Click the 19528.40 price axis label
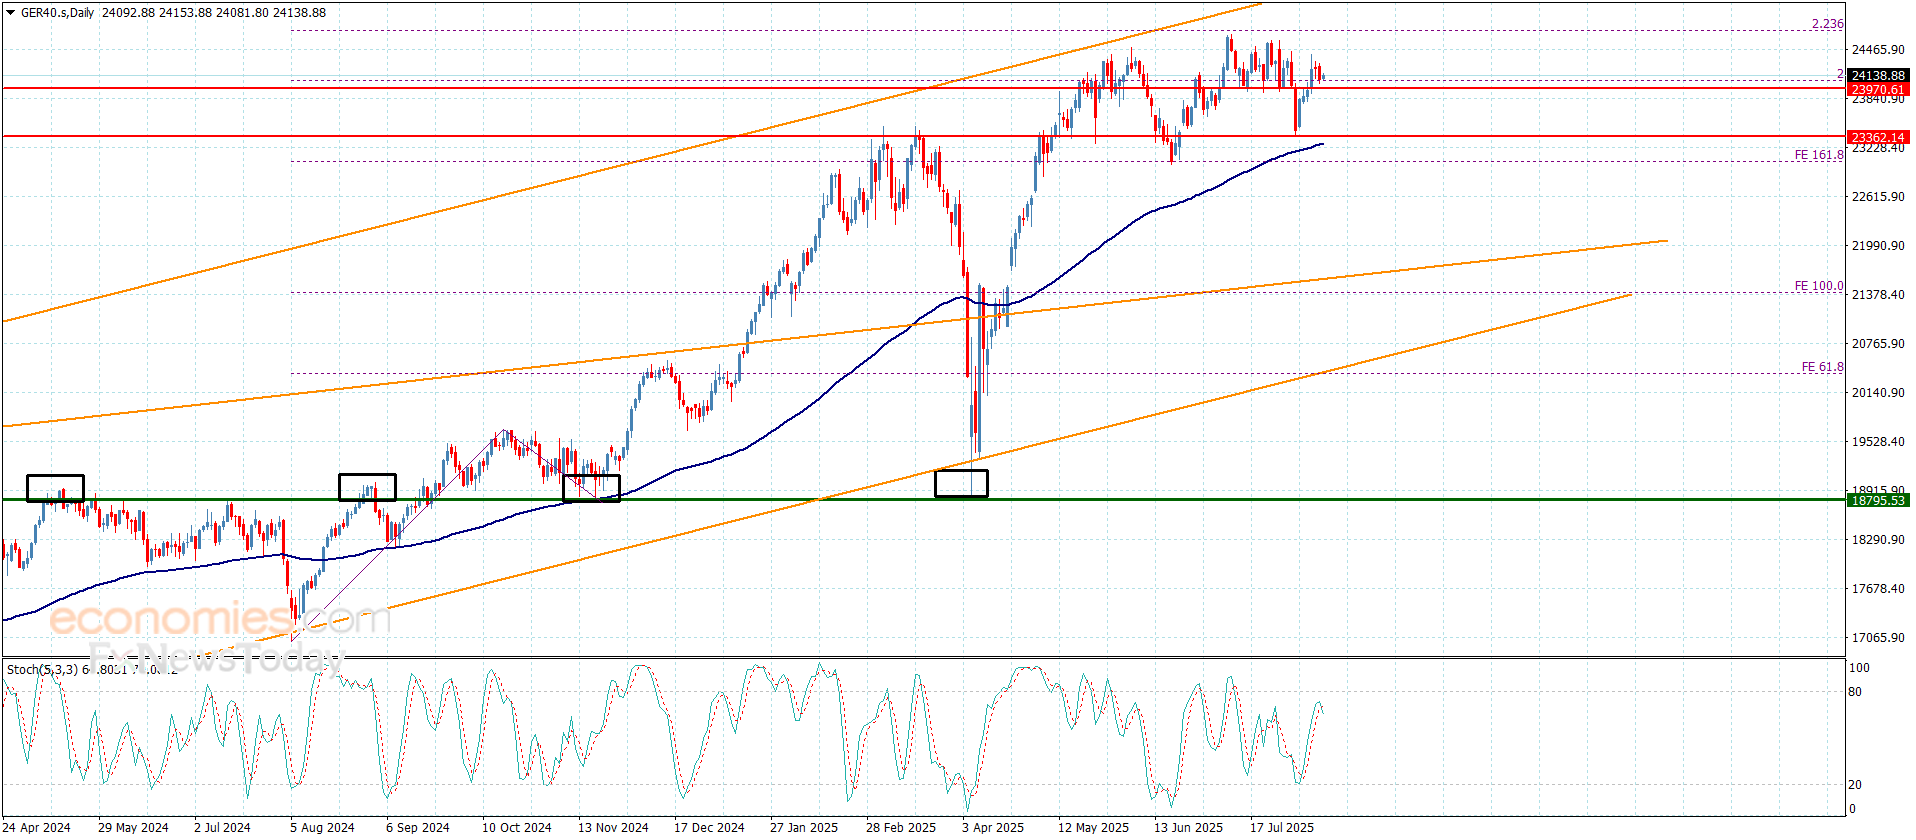 coord(1878,442)
